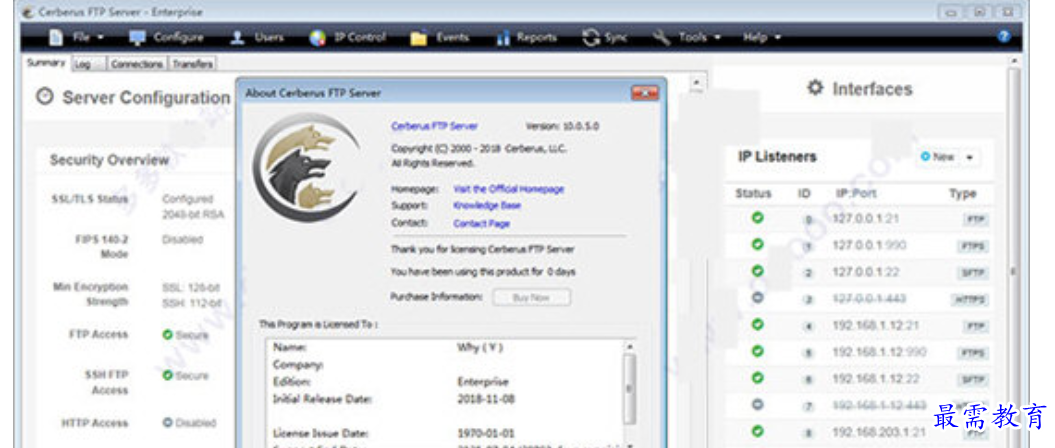
Task: Click status icon for 192.168.1.12:21
Action: (x=757, y=324)
